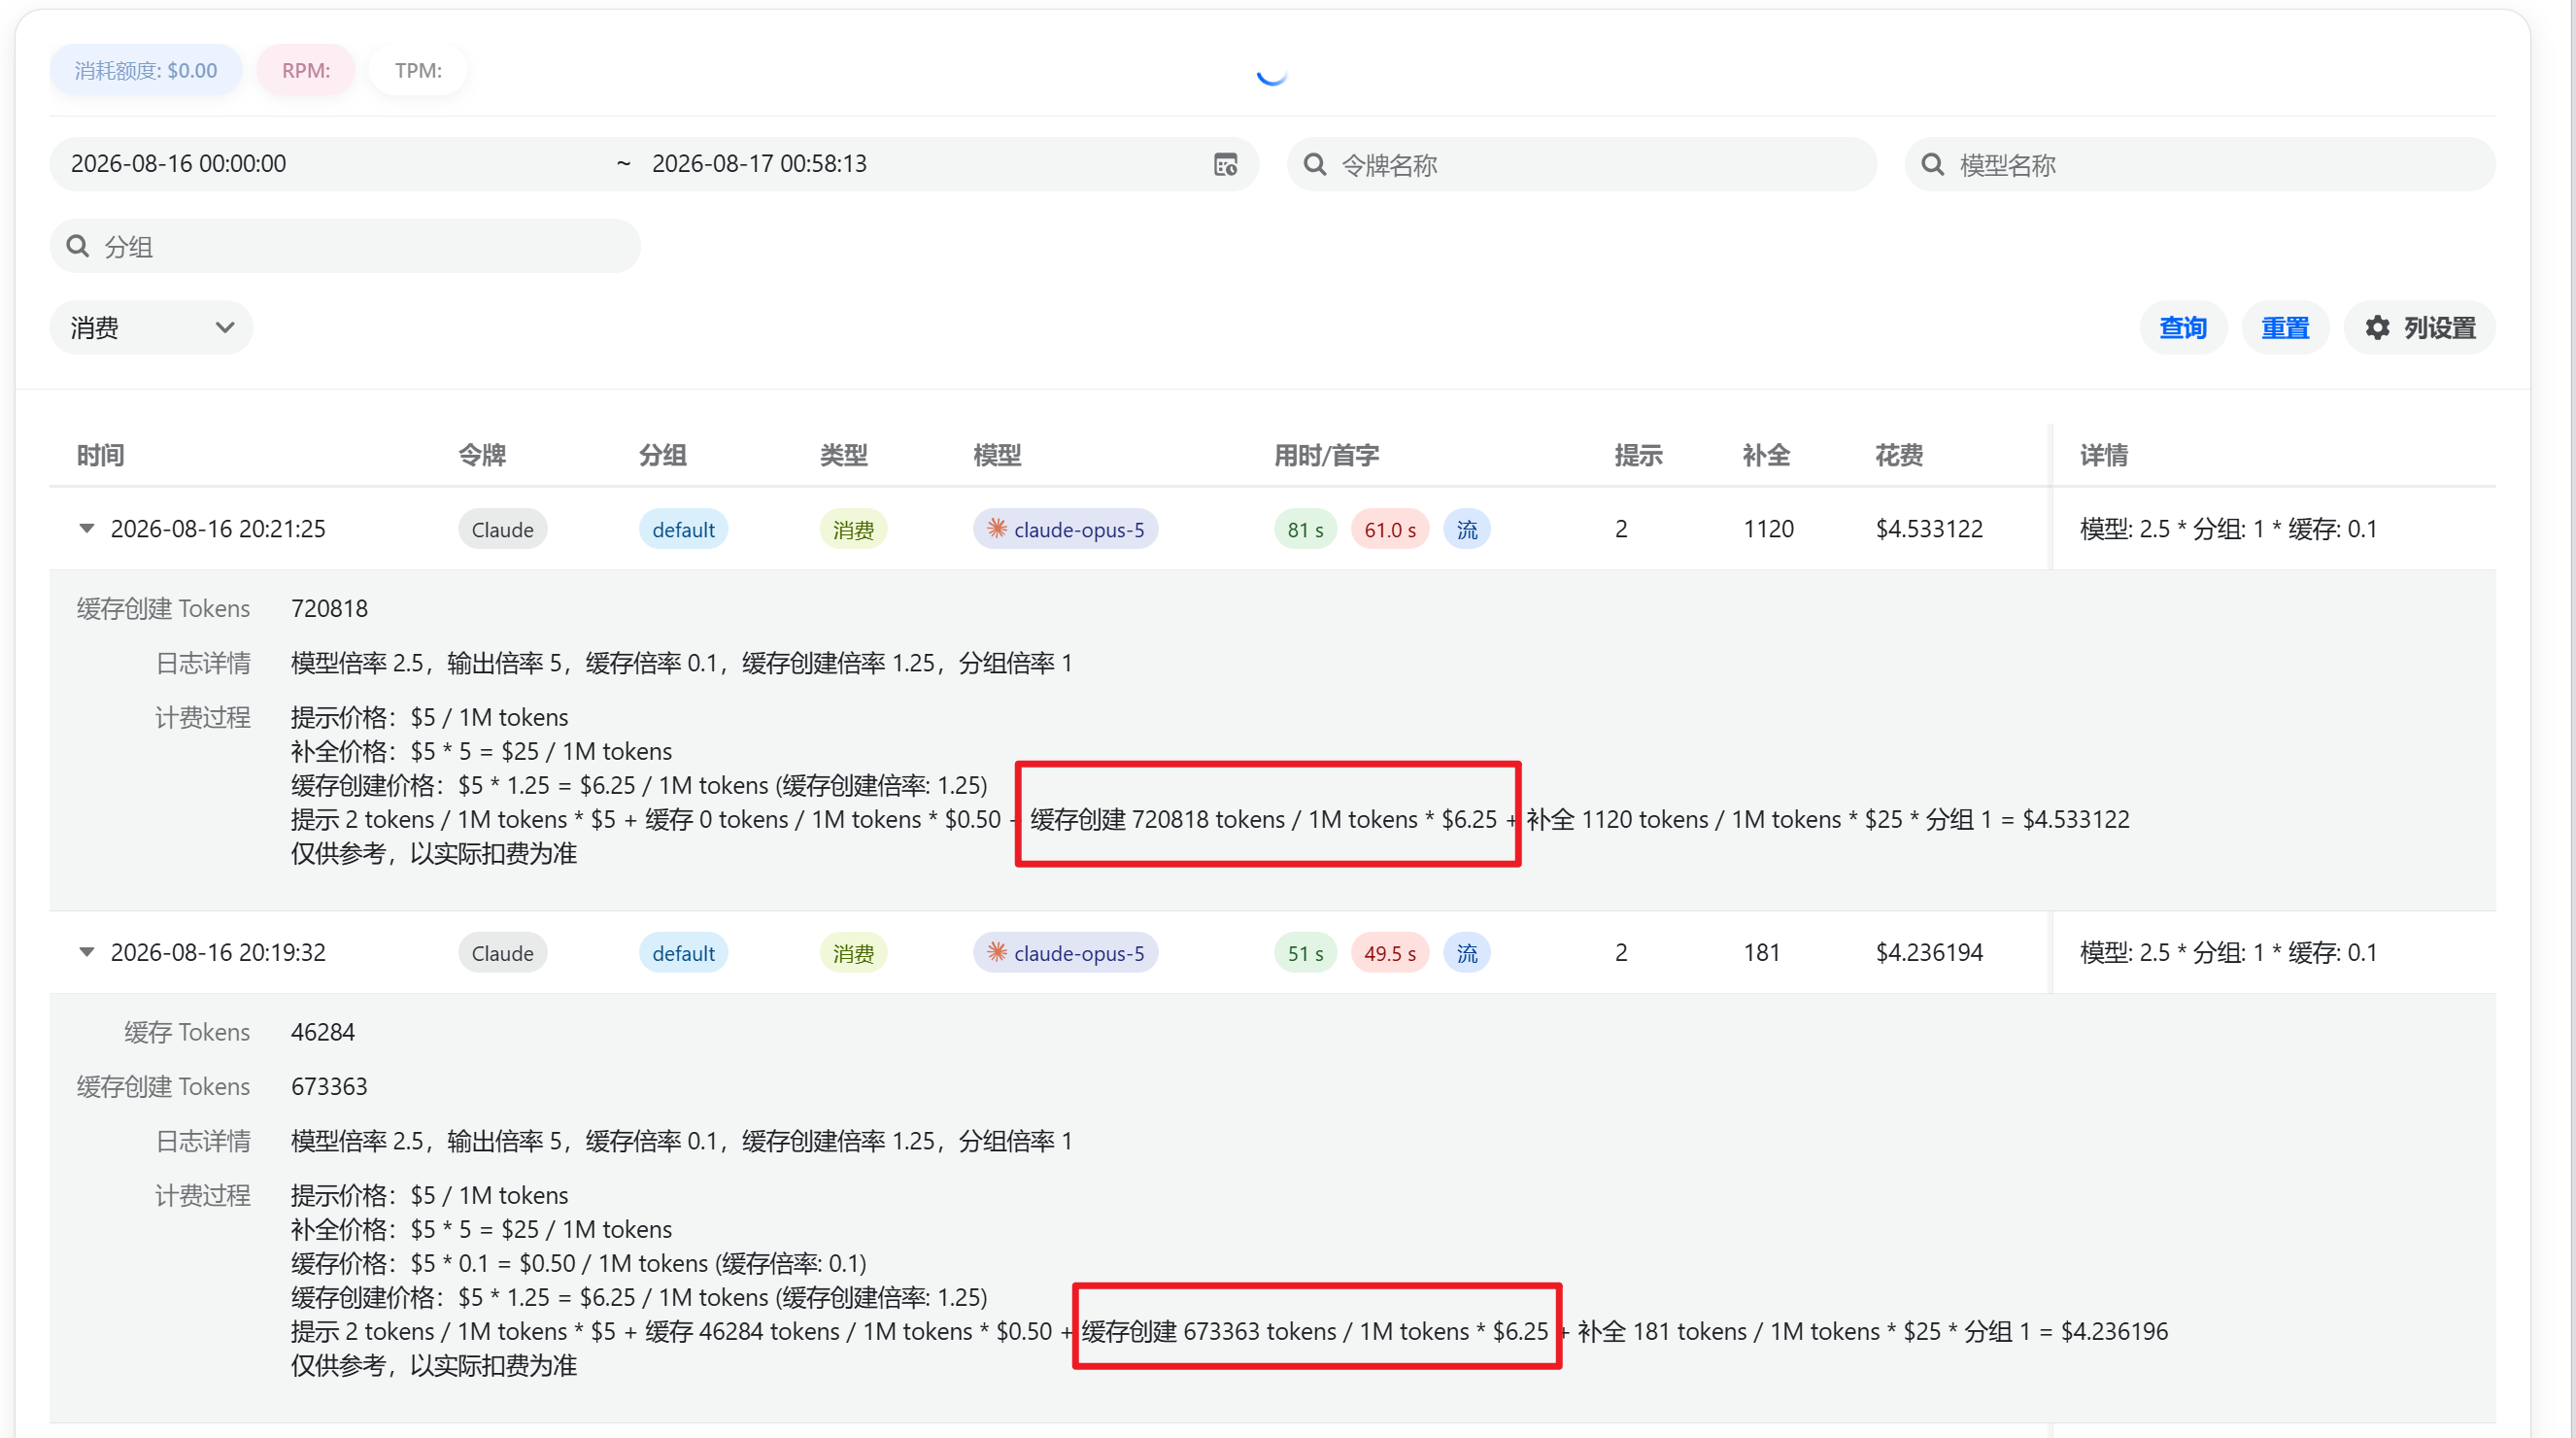The width and height of the screenshot is (2576, 1438).
Task: Click the Claude star icon in 20:19:32 row
Action: pyautogui.click(x=996, y=952)
